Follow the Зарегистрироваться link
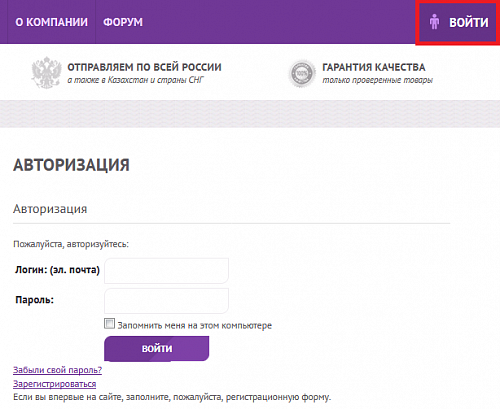Screen dimensions: 500x409 click(x=55, y=384)
